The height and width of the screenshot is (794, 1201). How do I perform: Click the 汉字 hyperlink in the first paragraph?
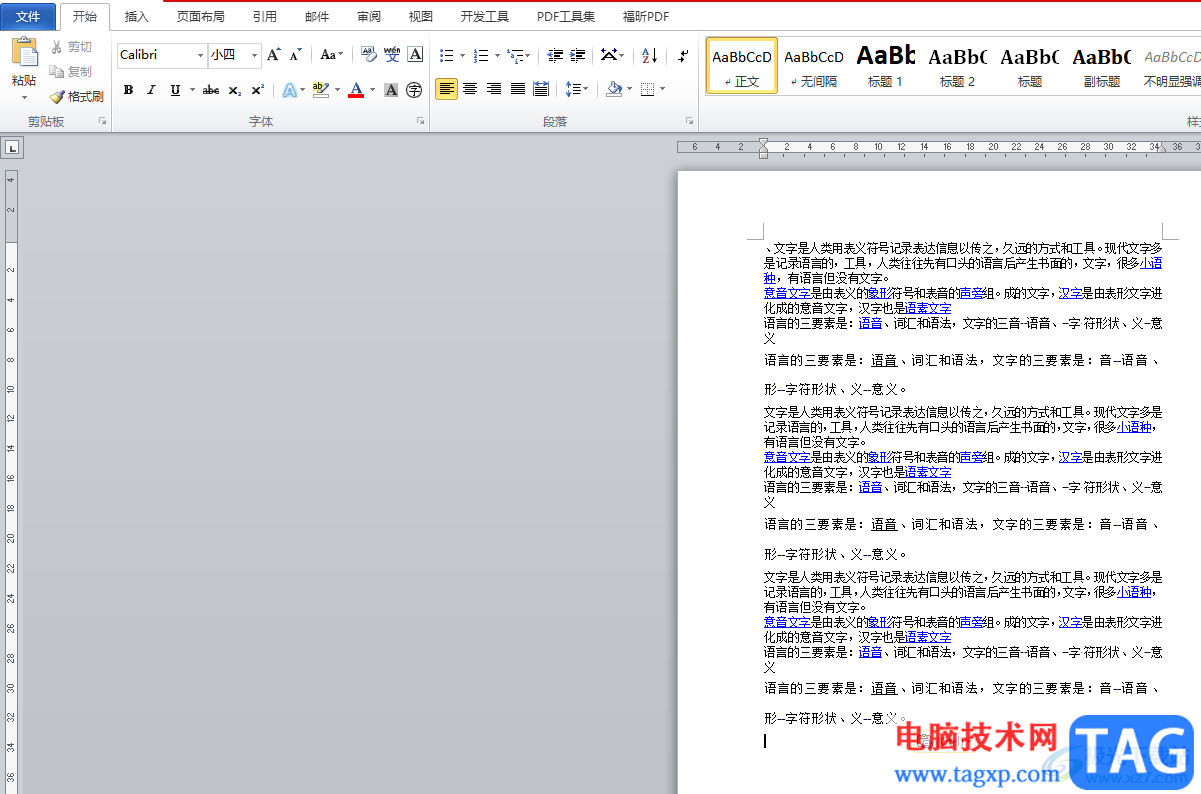1070,293
